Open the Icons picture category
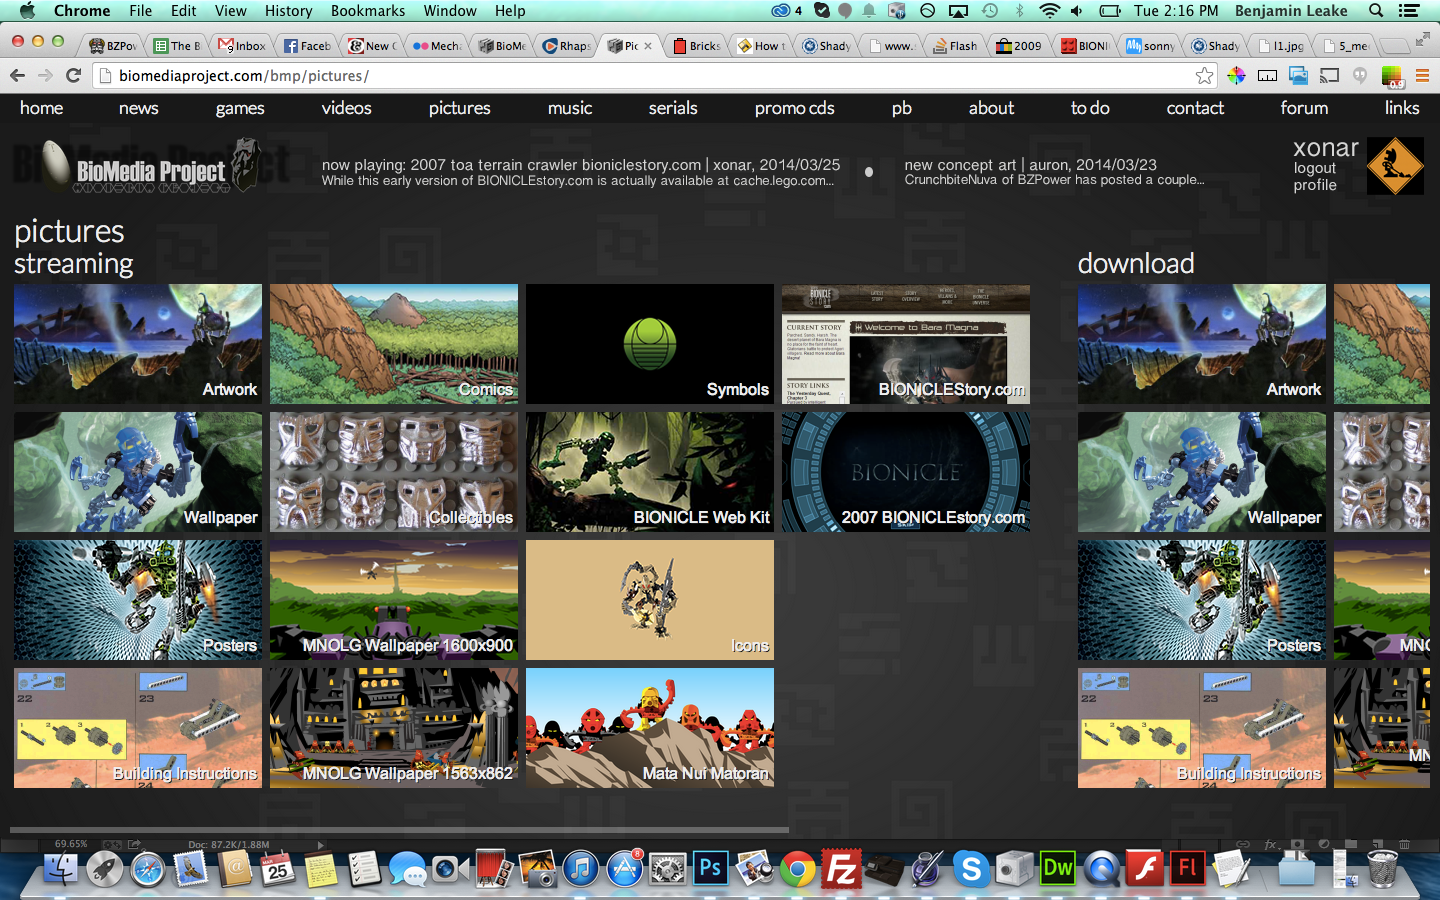This screenshot has height=900, width=1440. (650, 600)
